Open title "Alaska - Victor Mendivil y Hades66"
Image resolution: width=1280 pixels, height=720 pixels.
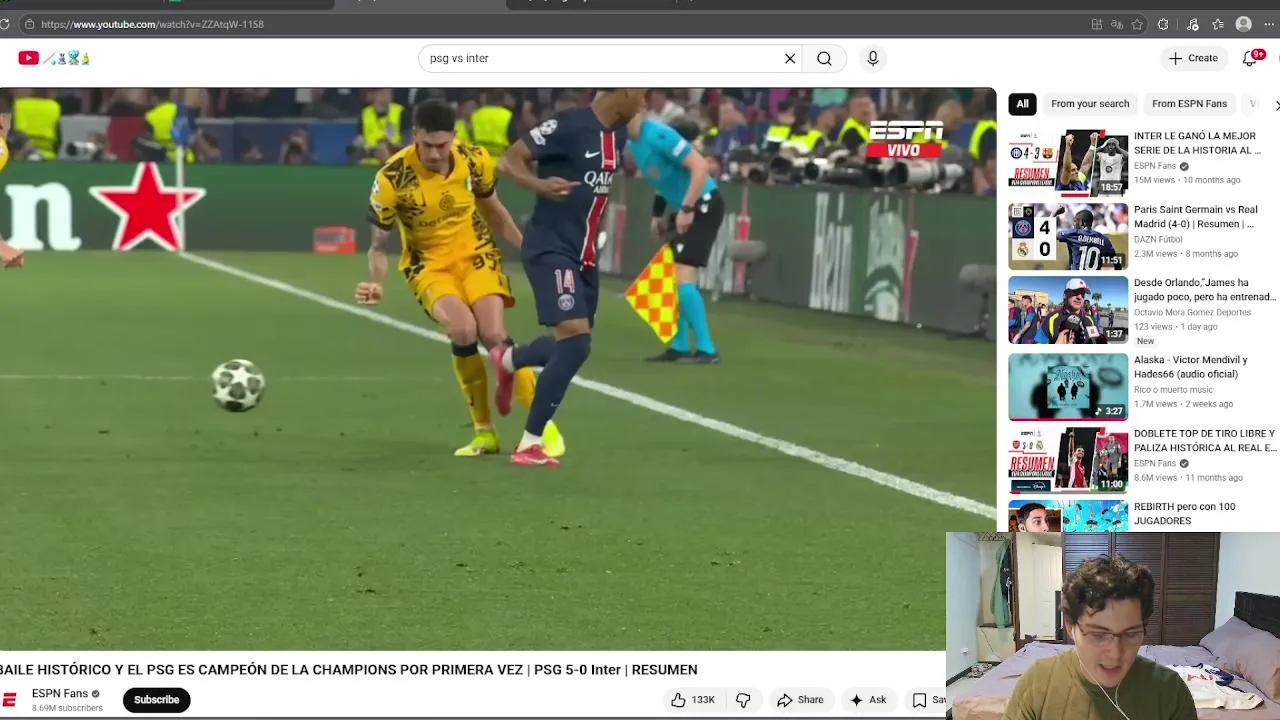pyautogui.click(x=1190, y=367)
